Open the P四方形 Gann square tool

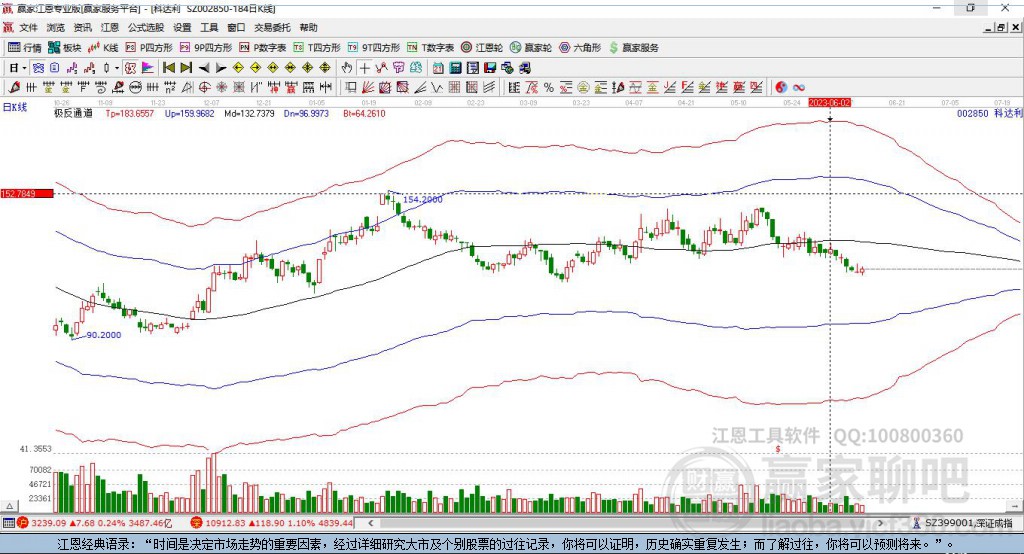tap(149, 48)
